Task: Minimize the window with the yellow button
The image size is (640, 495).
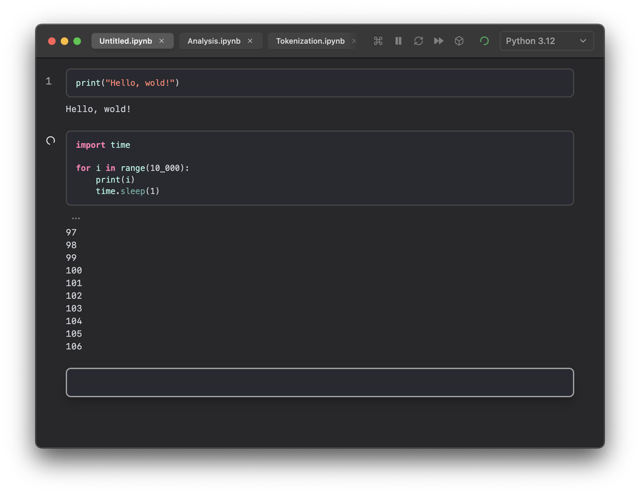Action: coord(64,41)
